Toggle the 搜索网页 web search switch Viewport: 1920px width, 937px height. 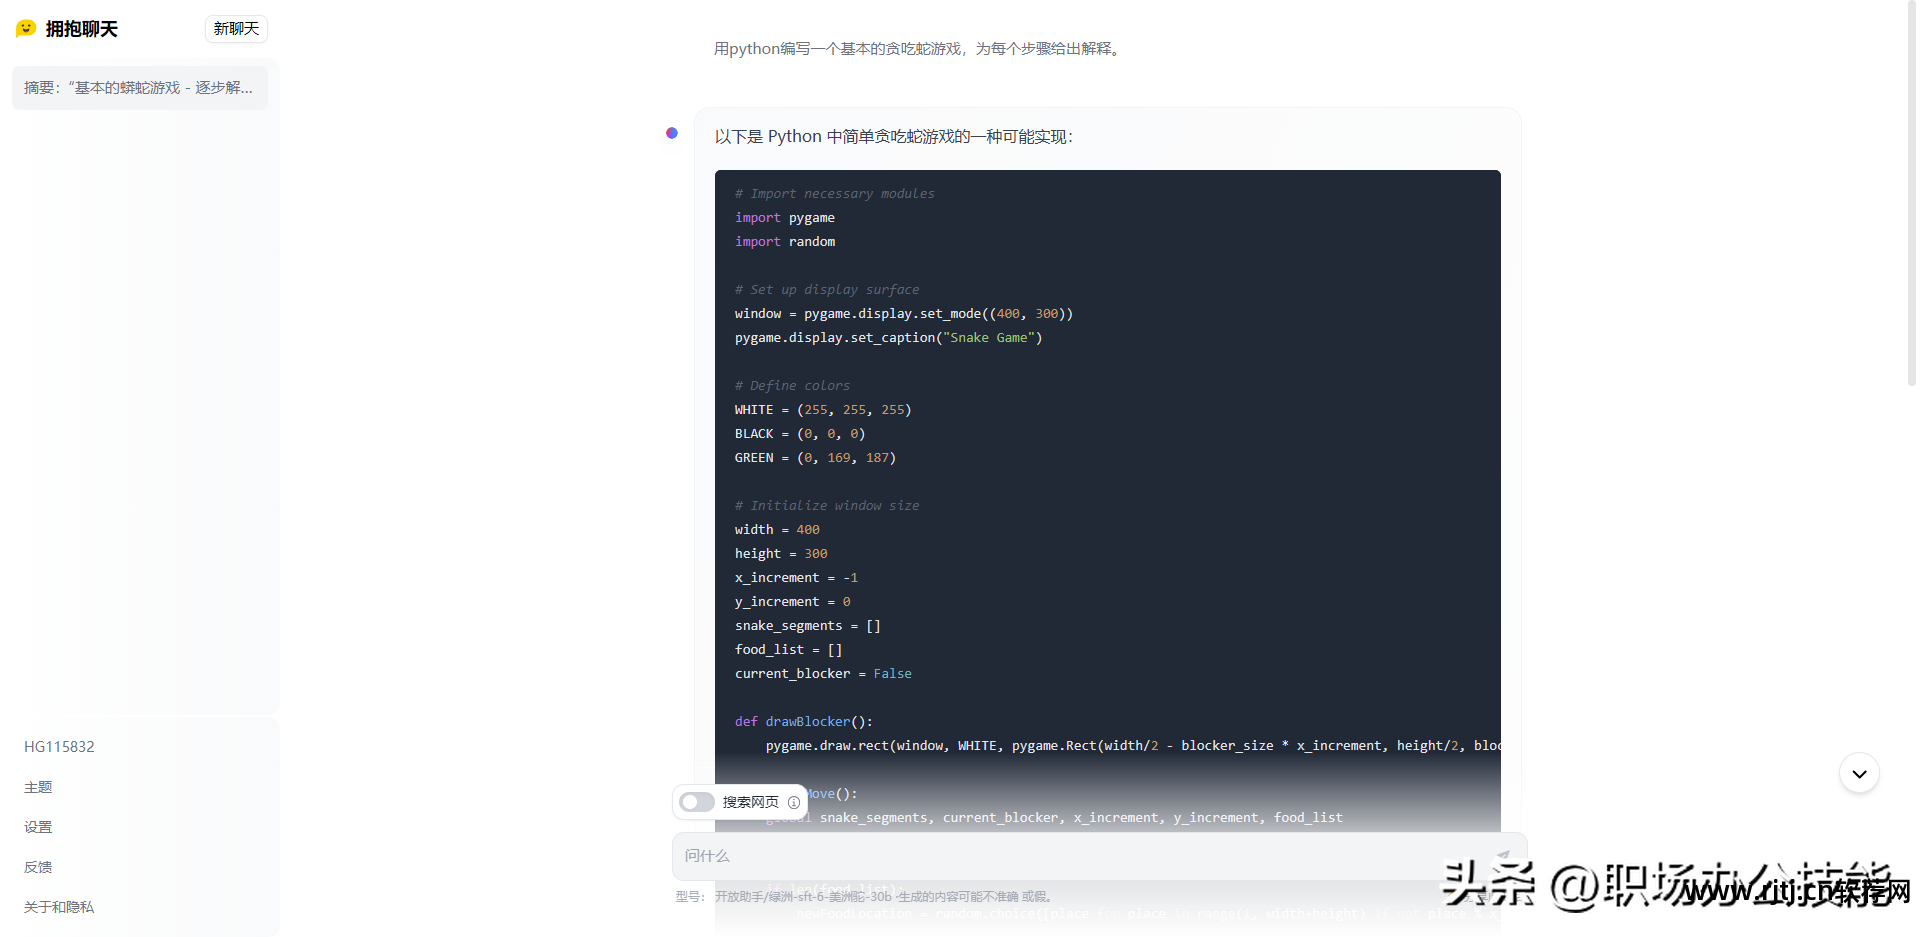tap(697, 802)
